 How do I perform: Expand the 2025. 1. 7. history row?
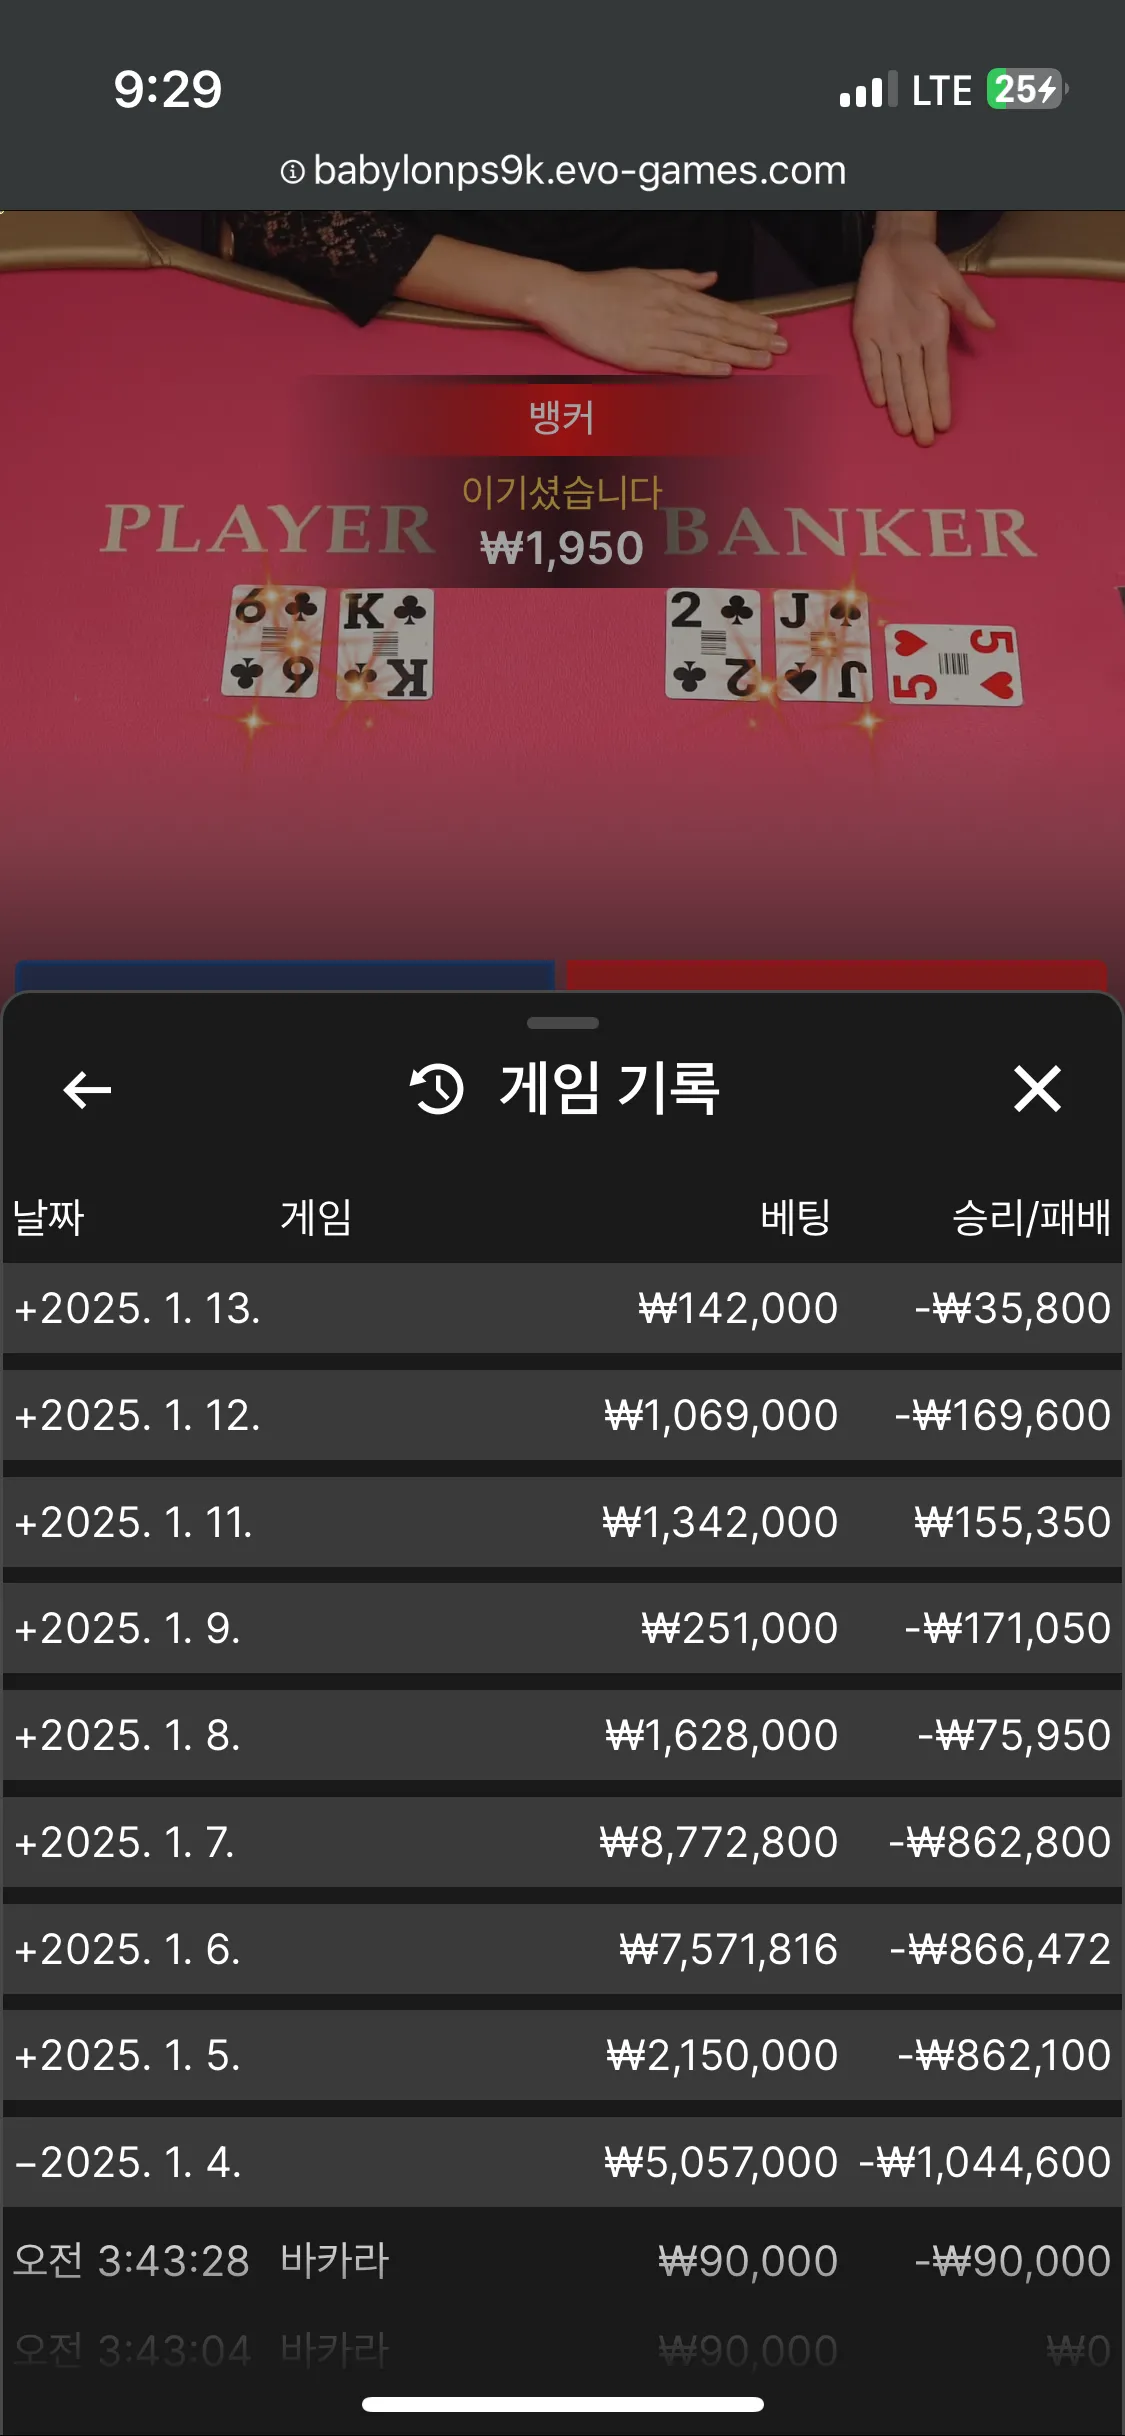[562, 1842]
